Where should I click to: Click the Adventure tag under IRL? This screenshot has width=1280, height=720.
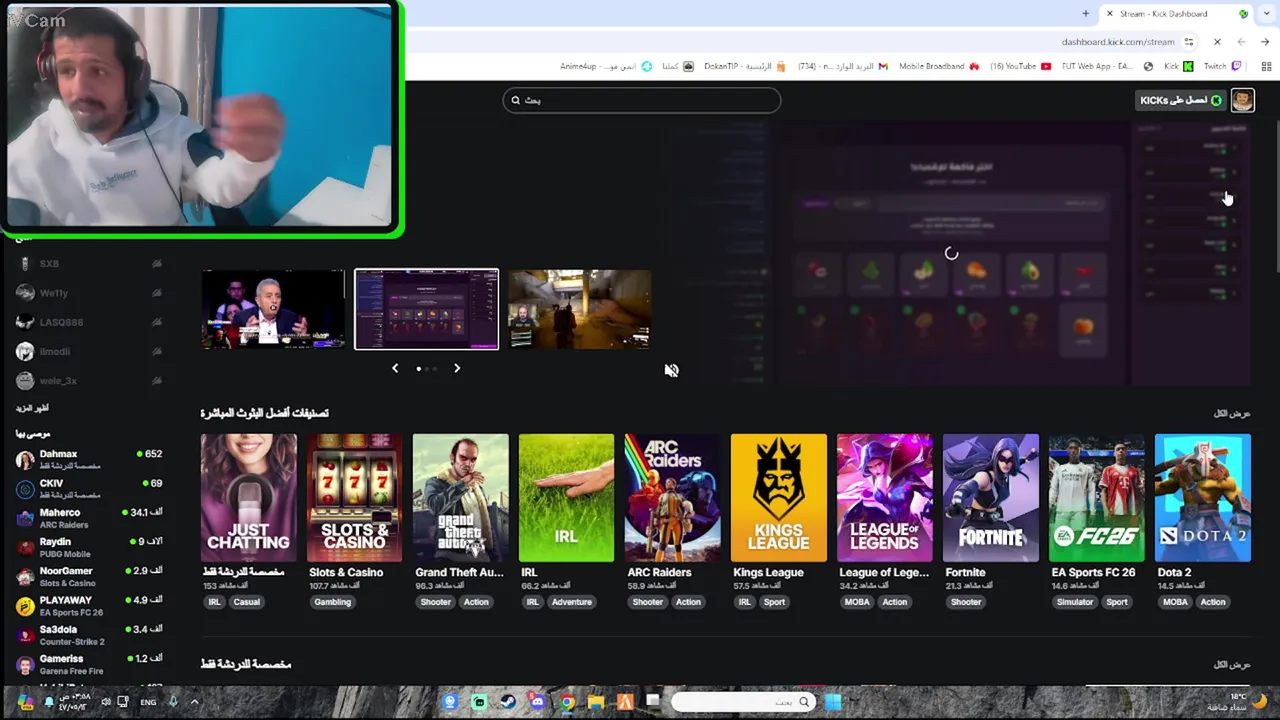571,602
